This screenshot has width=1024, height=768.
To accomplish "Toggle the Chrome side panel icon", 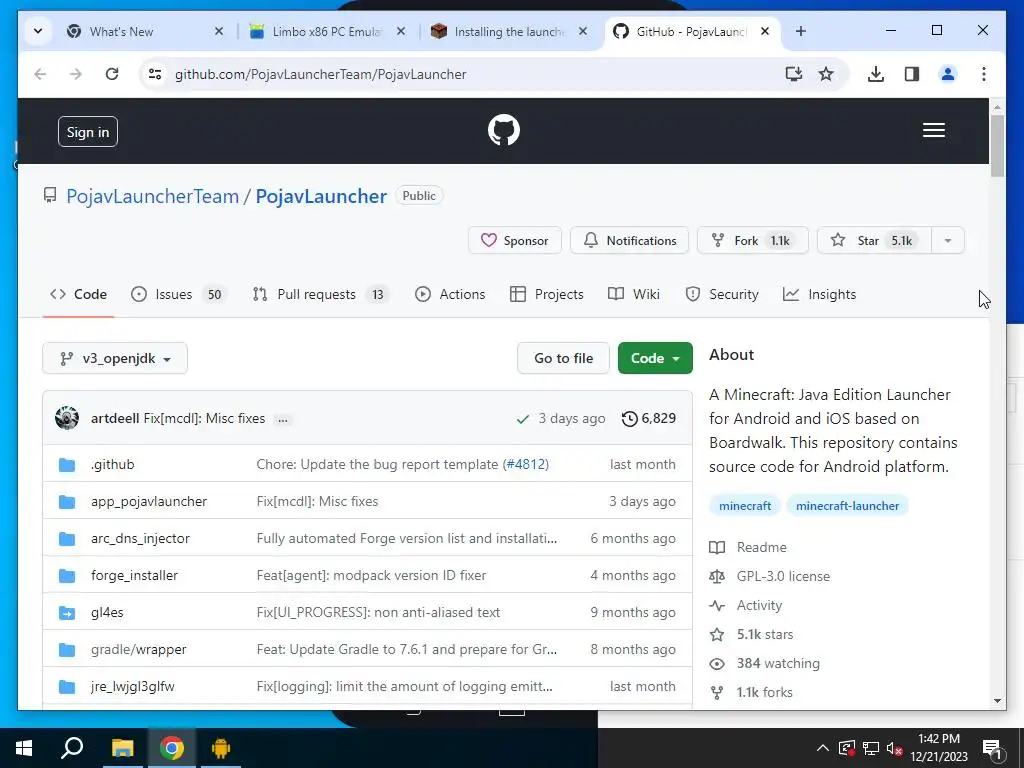I will pos(912,74).
